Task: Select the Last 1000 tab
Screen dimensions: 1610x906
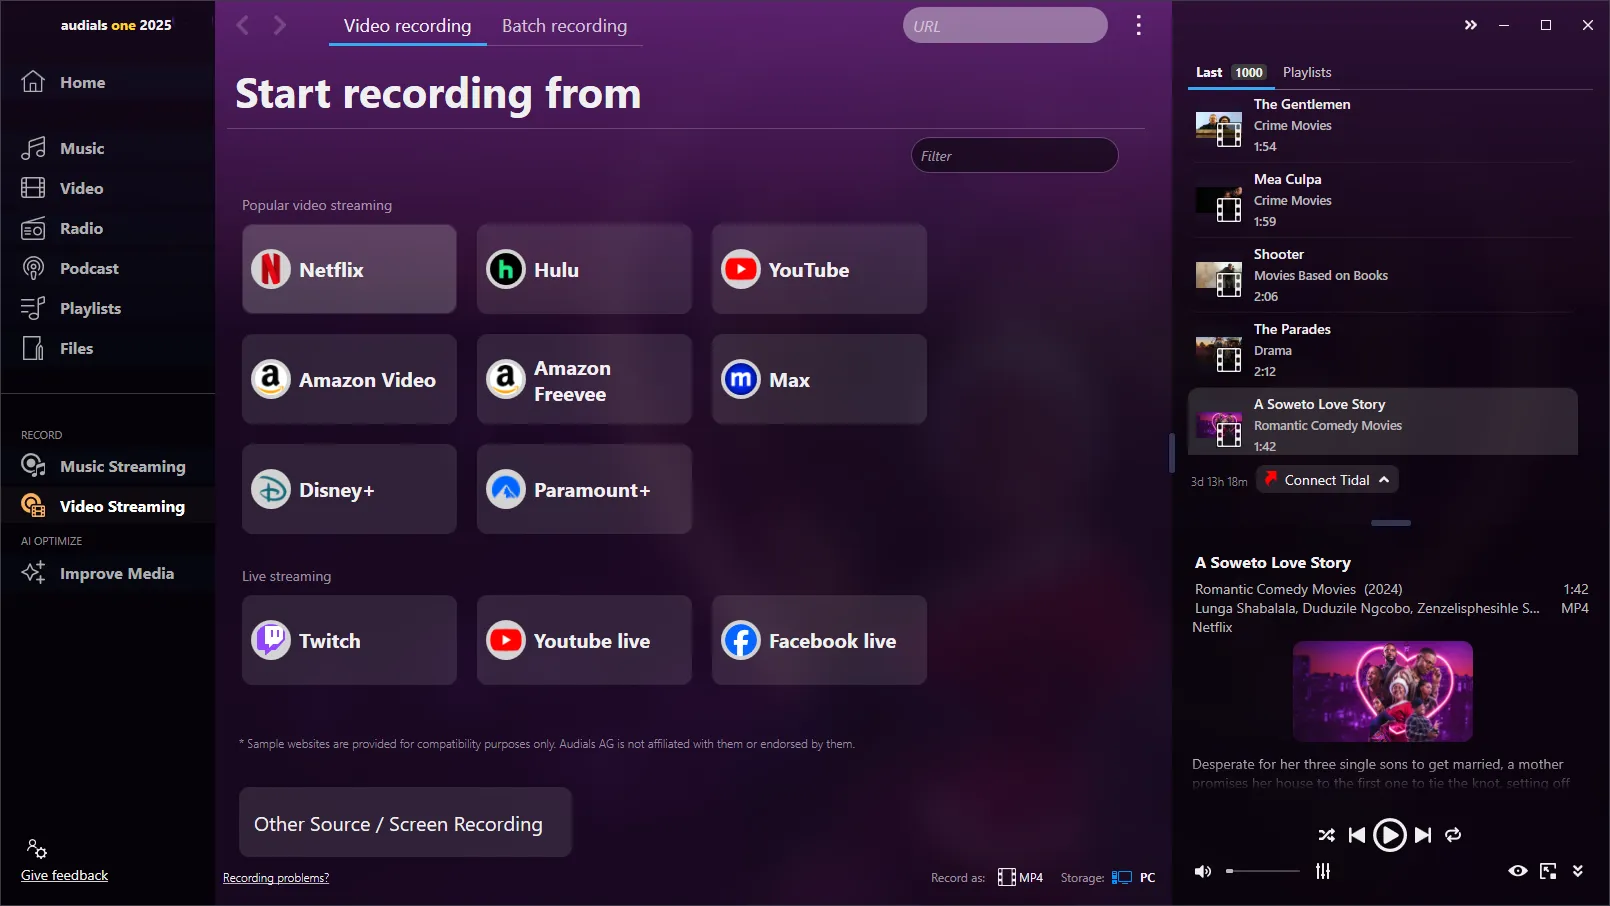Action: pyautogui.click(x=1230, y=72)
